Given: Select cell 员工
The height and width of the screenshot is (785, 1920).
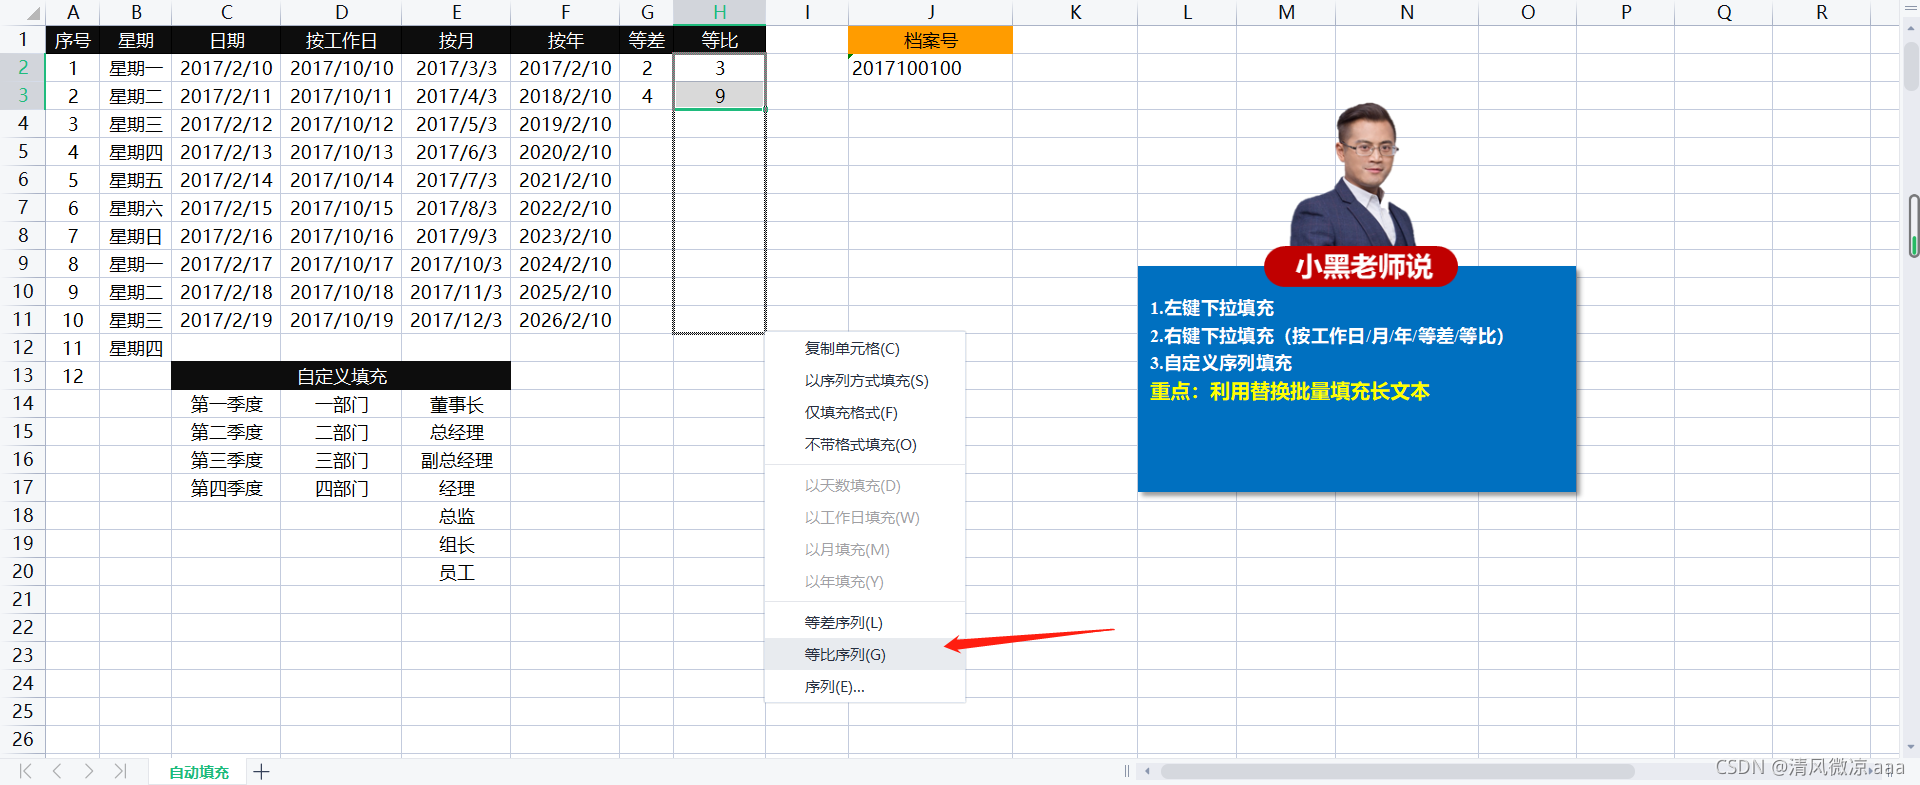Looking at the screenshot, I should tap(456, 572).
